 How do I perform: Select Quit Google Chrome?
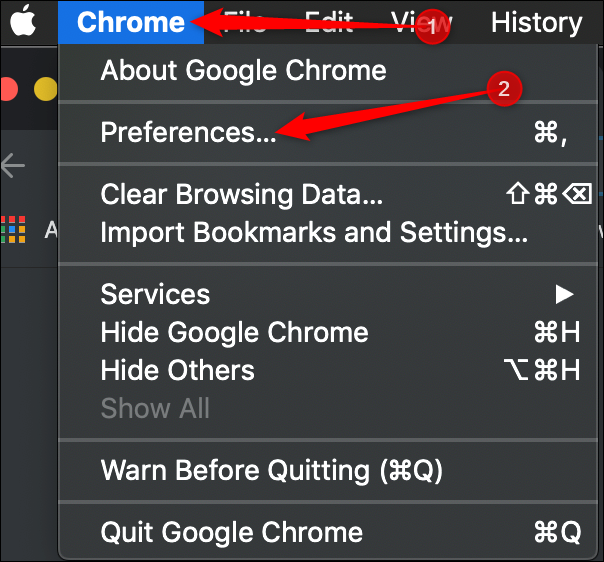click(231, 531)
